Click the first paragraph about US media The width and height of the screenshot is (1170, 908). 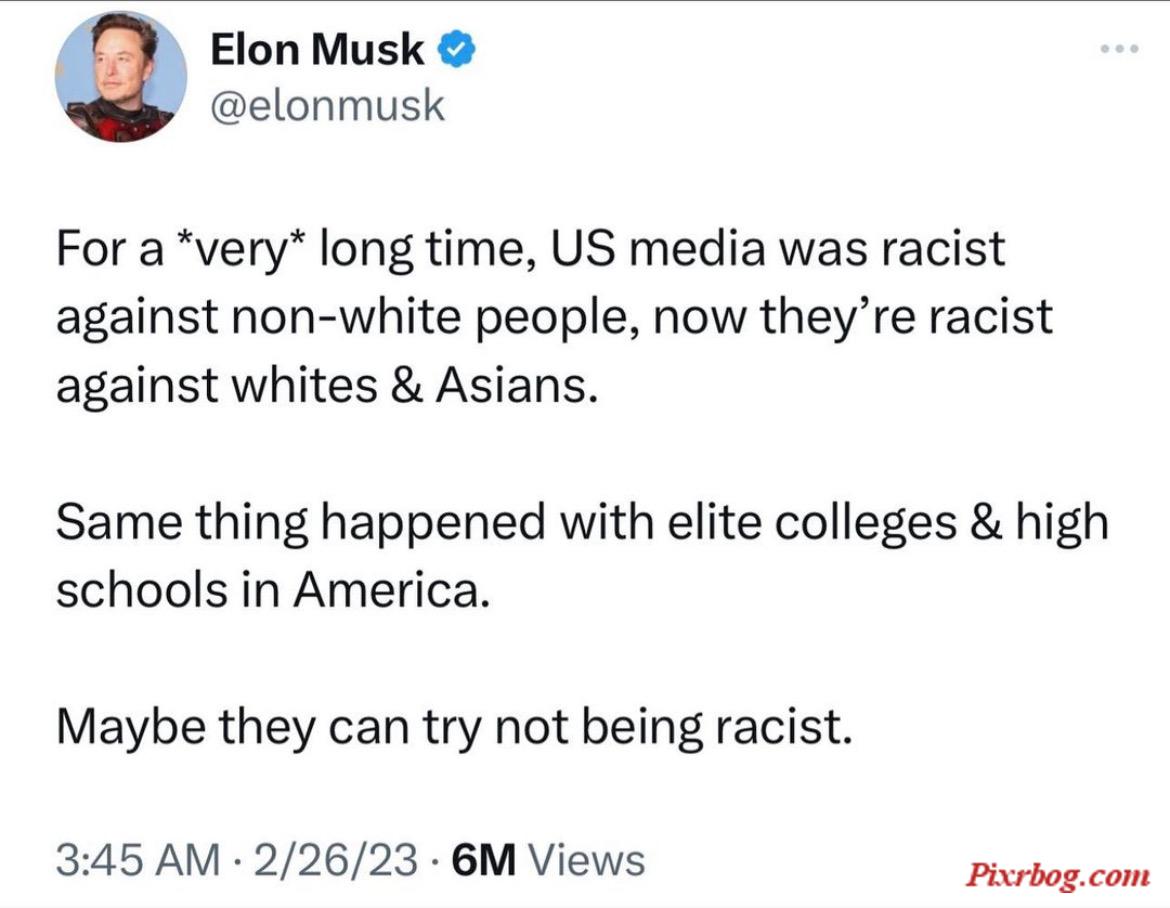(x=554, y=317)
